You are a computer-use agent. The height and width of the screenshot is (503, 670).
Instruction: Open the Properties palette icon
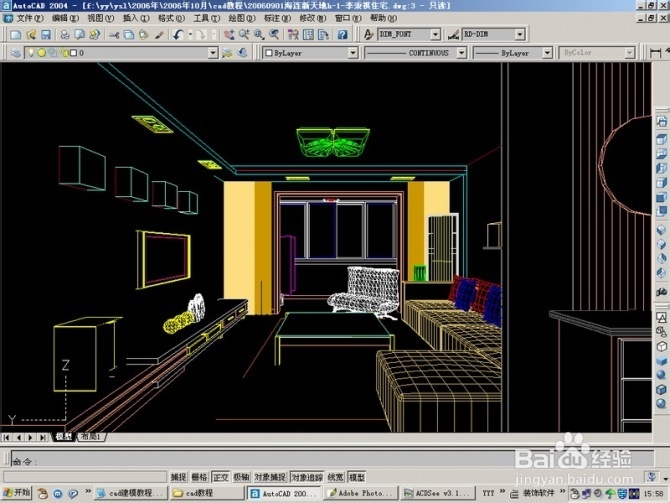[293, 35]
